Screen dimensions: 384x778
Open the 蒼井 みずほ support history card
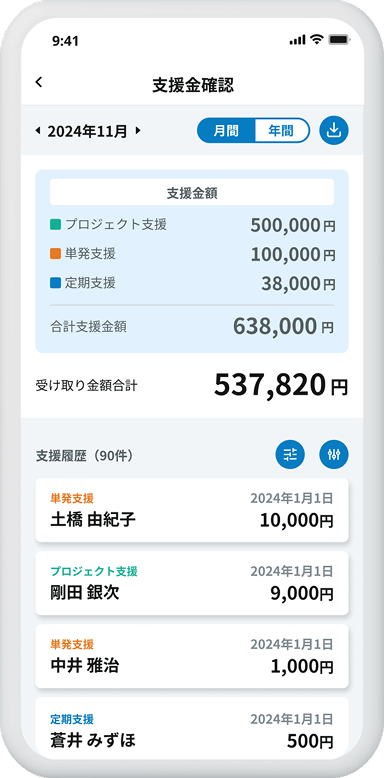click(192, 728)
